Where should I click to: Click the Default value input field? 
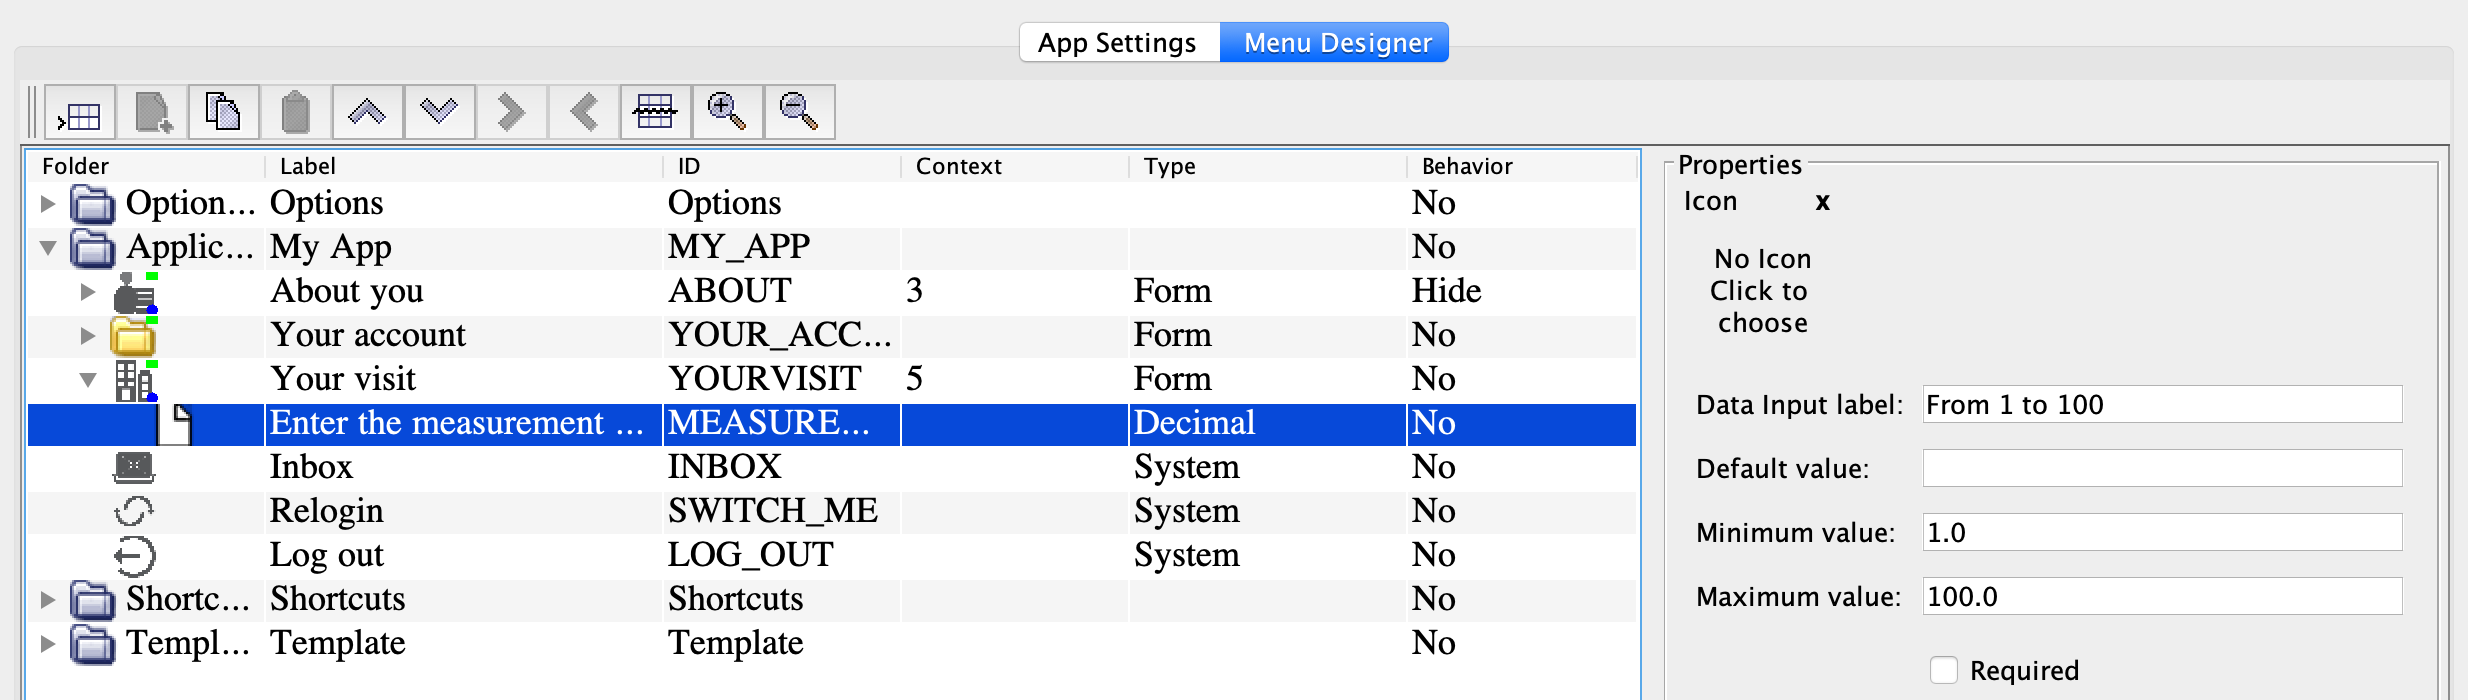point(2161,468)
